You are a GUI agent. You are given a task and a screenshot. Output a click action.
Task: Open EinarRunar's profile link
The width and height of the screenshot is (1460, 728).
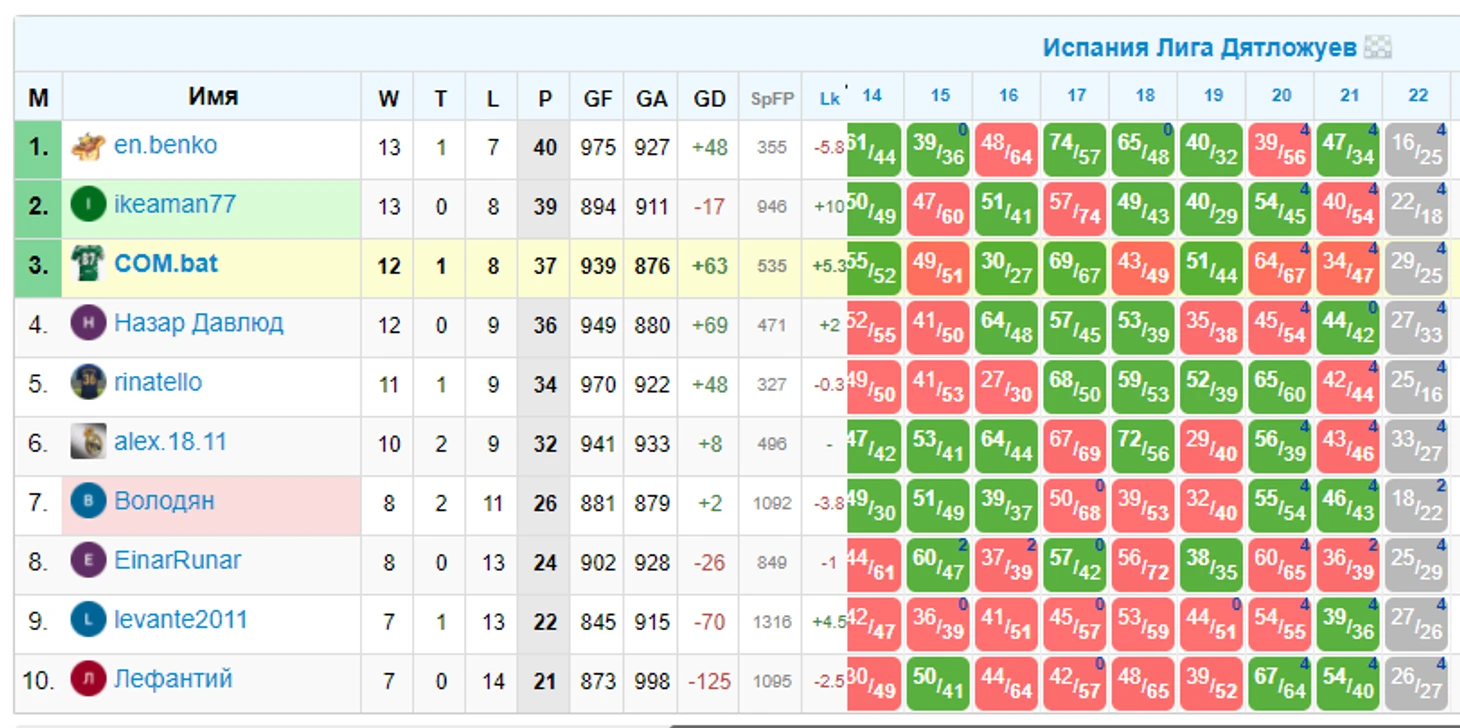[x=177, y=560]
